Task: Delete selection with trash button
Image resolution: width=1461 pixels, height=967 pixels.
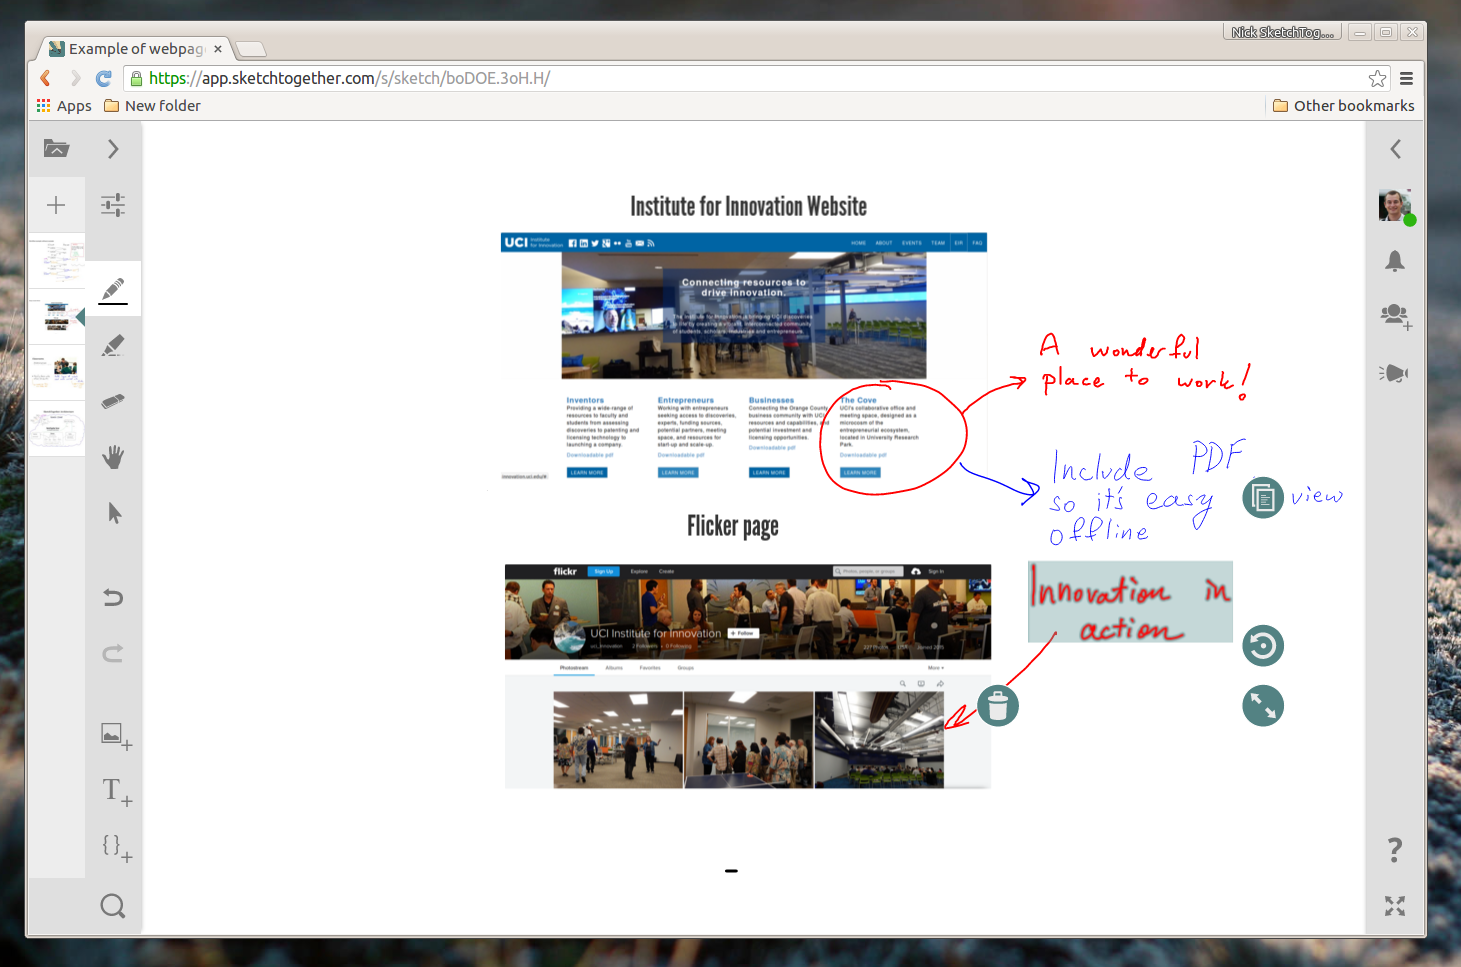Action: [998, 706]
